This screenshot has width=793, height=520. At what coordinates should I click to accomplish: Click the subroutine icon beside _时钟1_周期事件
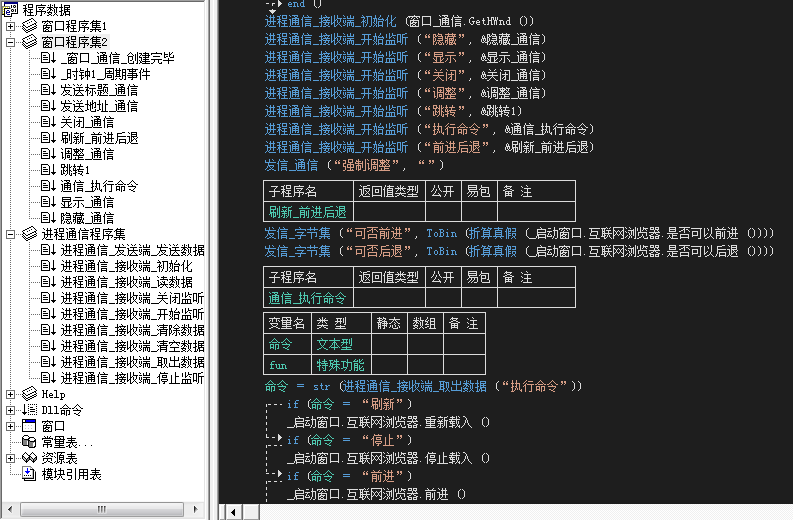[x=48, y=74]
